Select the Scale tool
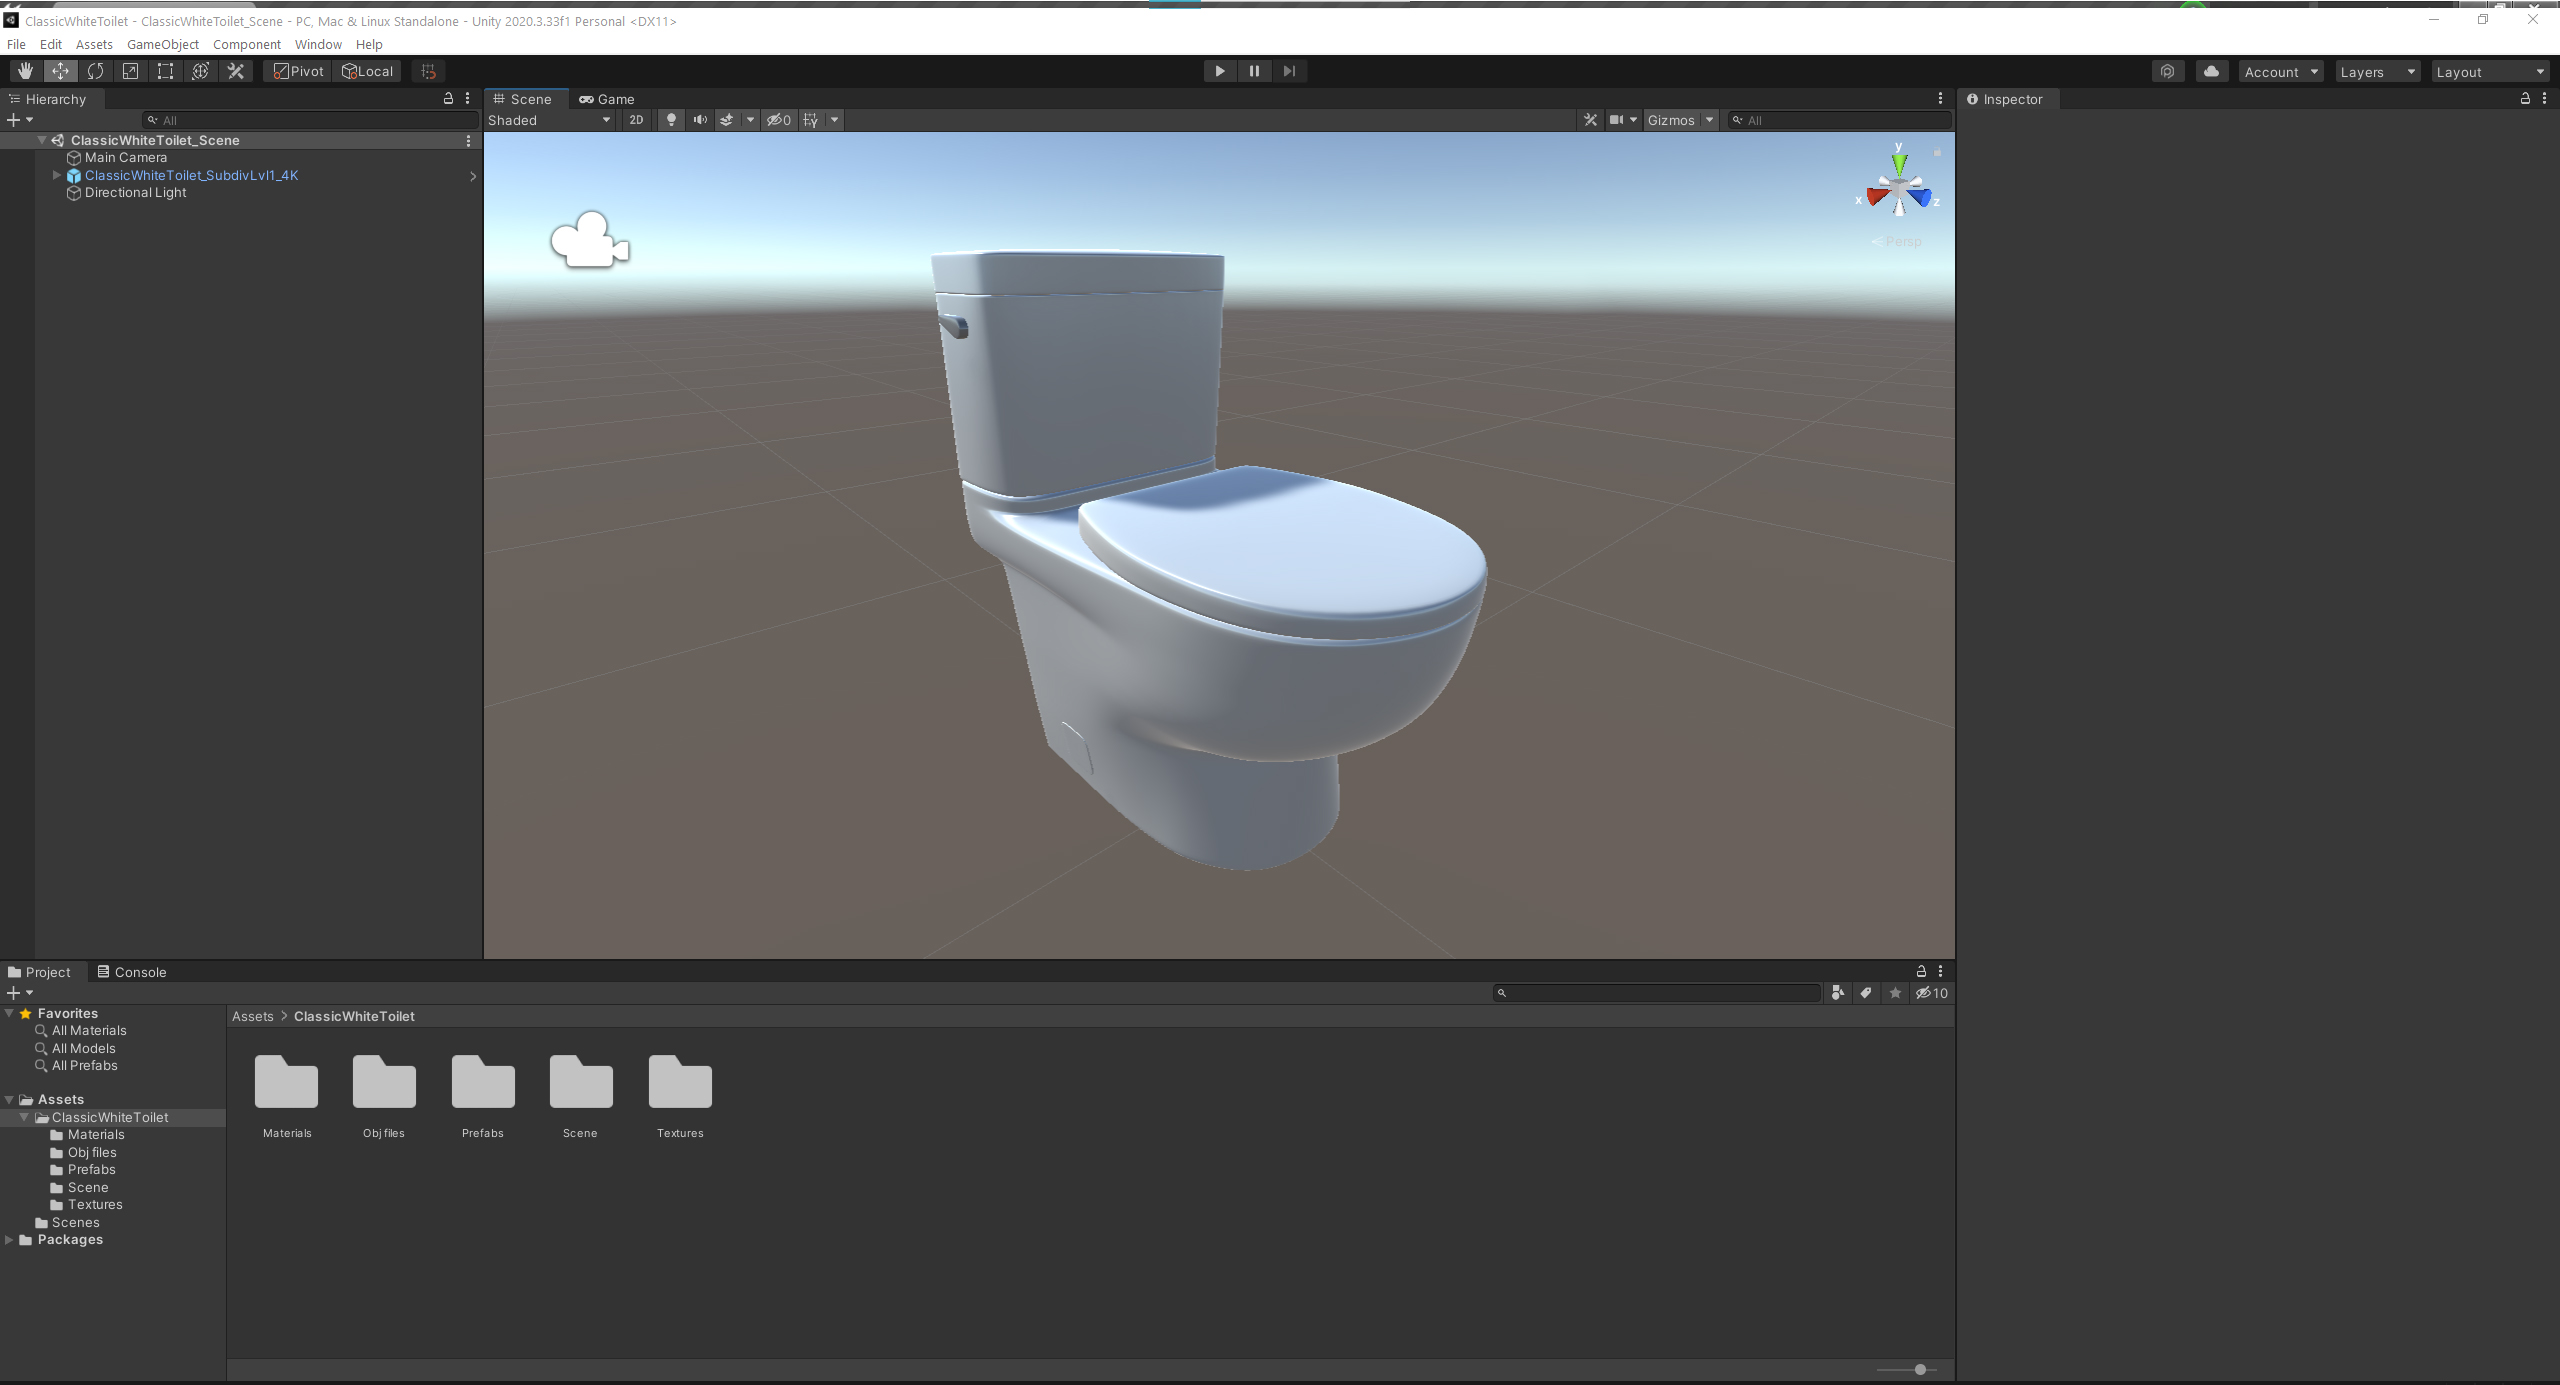This screenshot has width=2560, height=1385. click(x=130, y=71)
